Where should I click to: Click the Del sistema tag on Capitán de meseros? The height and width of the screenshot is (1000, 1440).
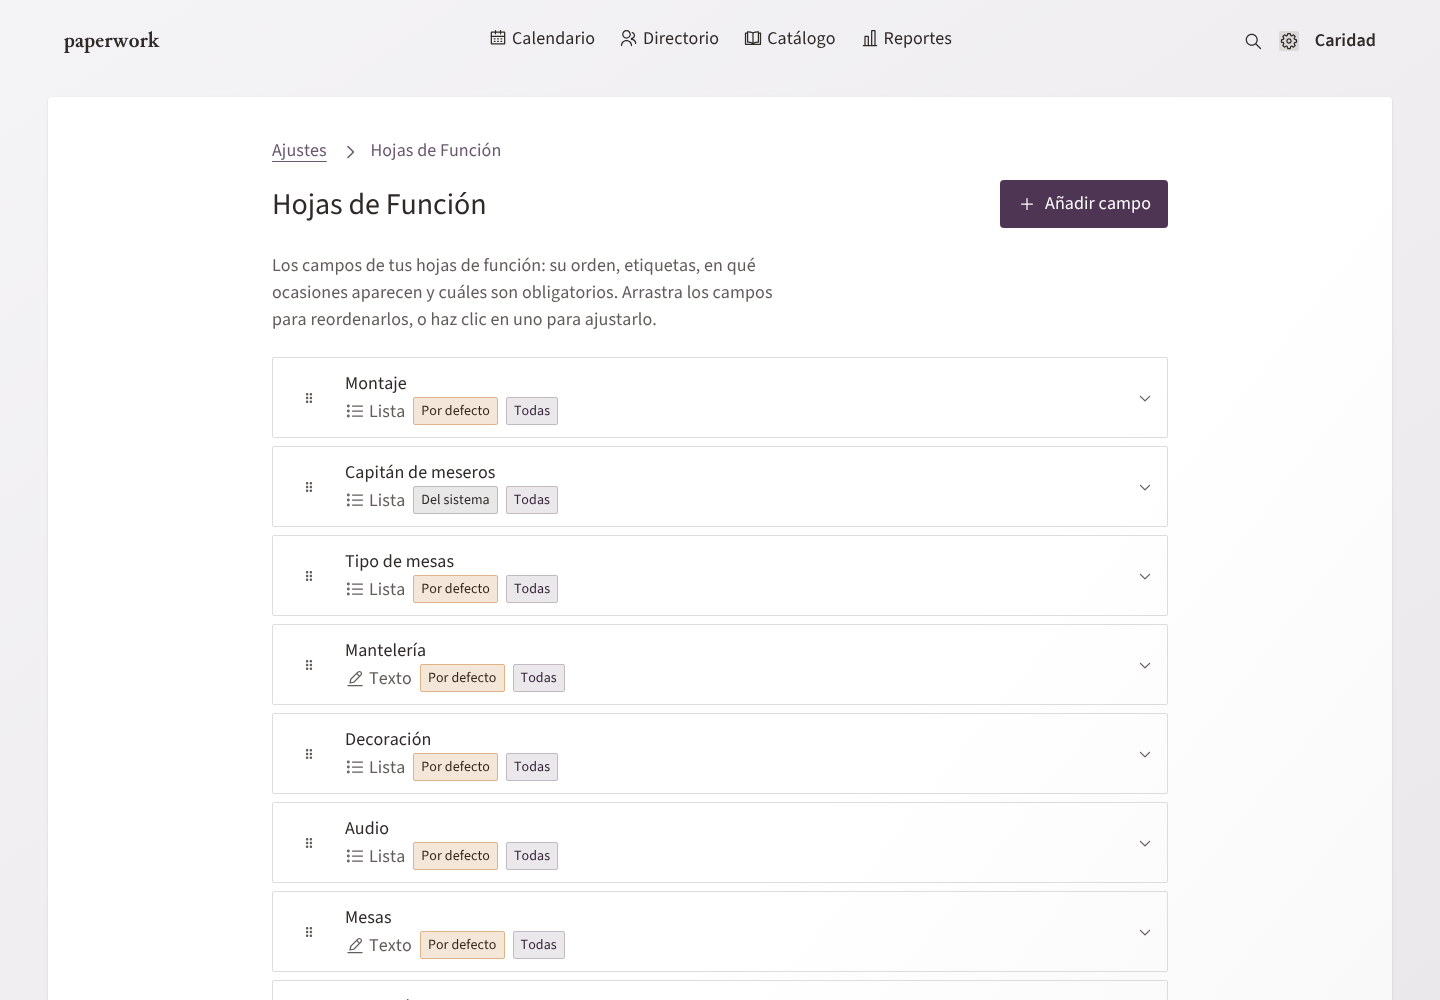(455, 500)
